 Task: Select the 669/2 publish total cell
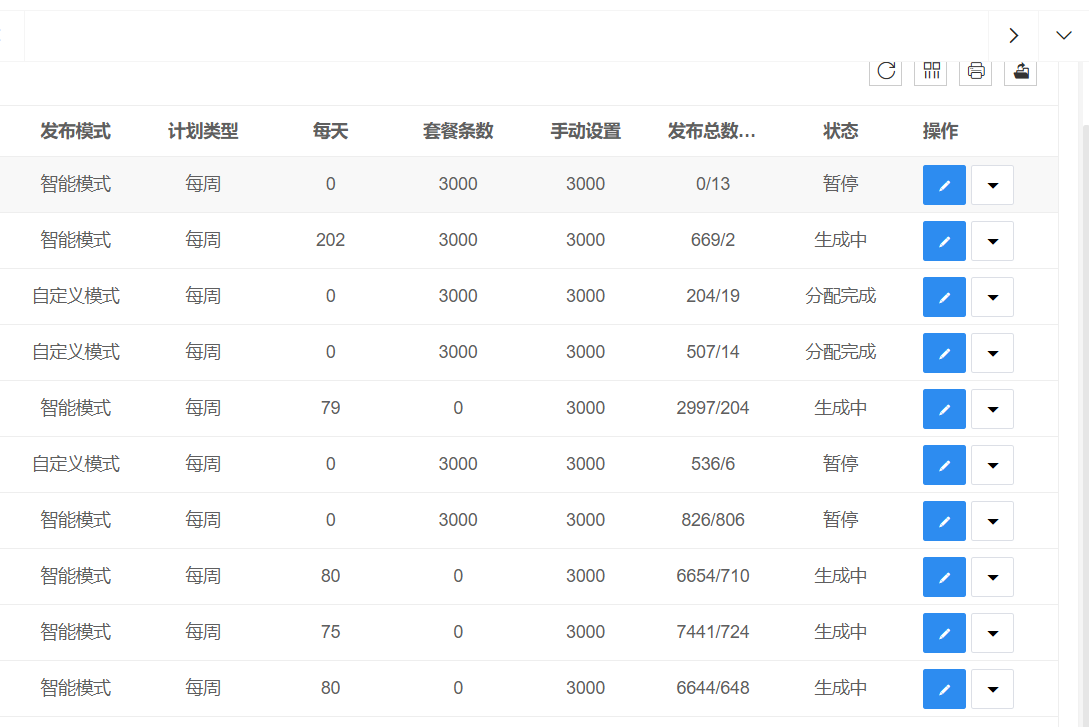[x=713, y=240]
